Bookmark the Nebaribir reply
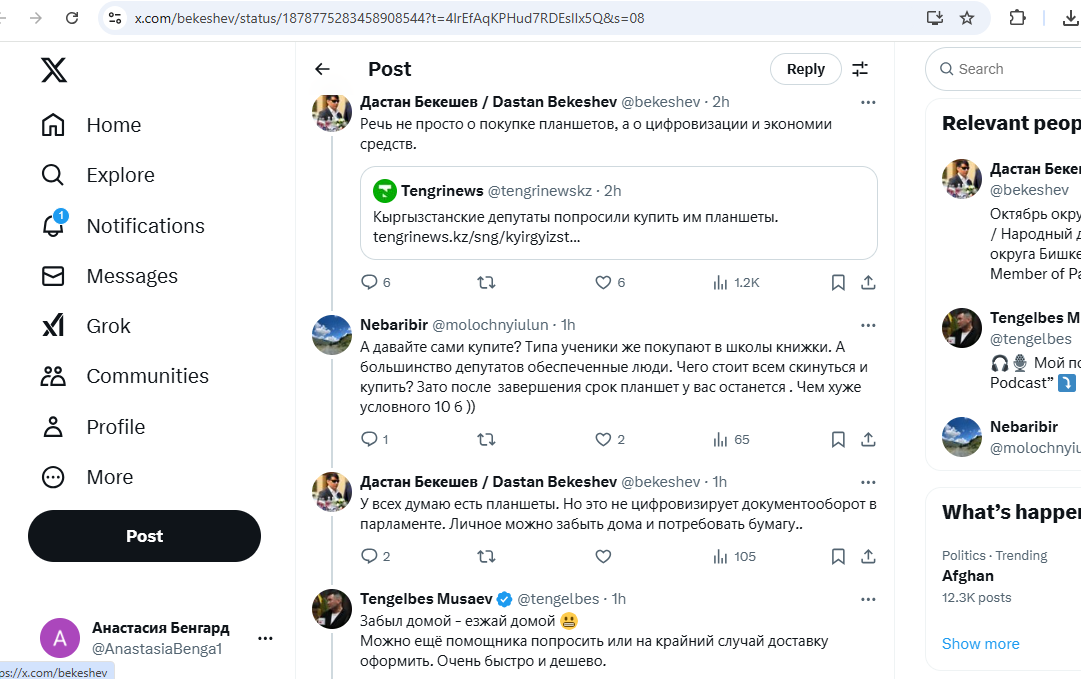This screenshot has height=679, width=1081. coord(839,439)
